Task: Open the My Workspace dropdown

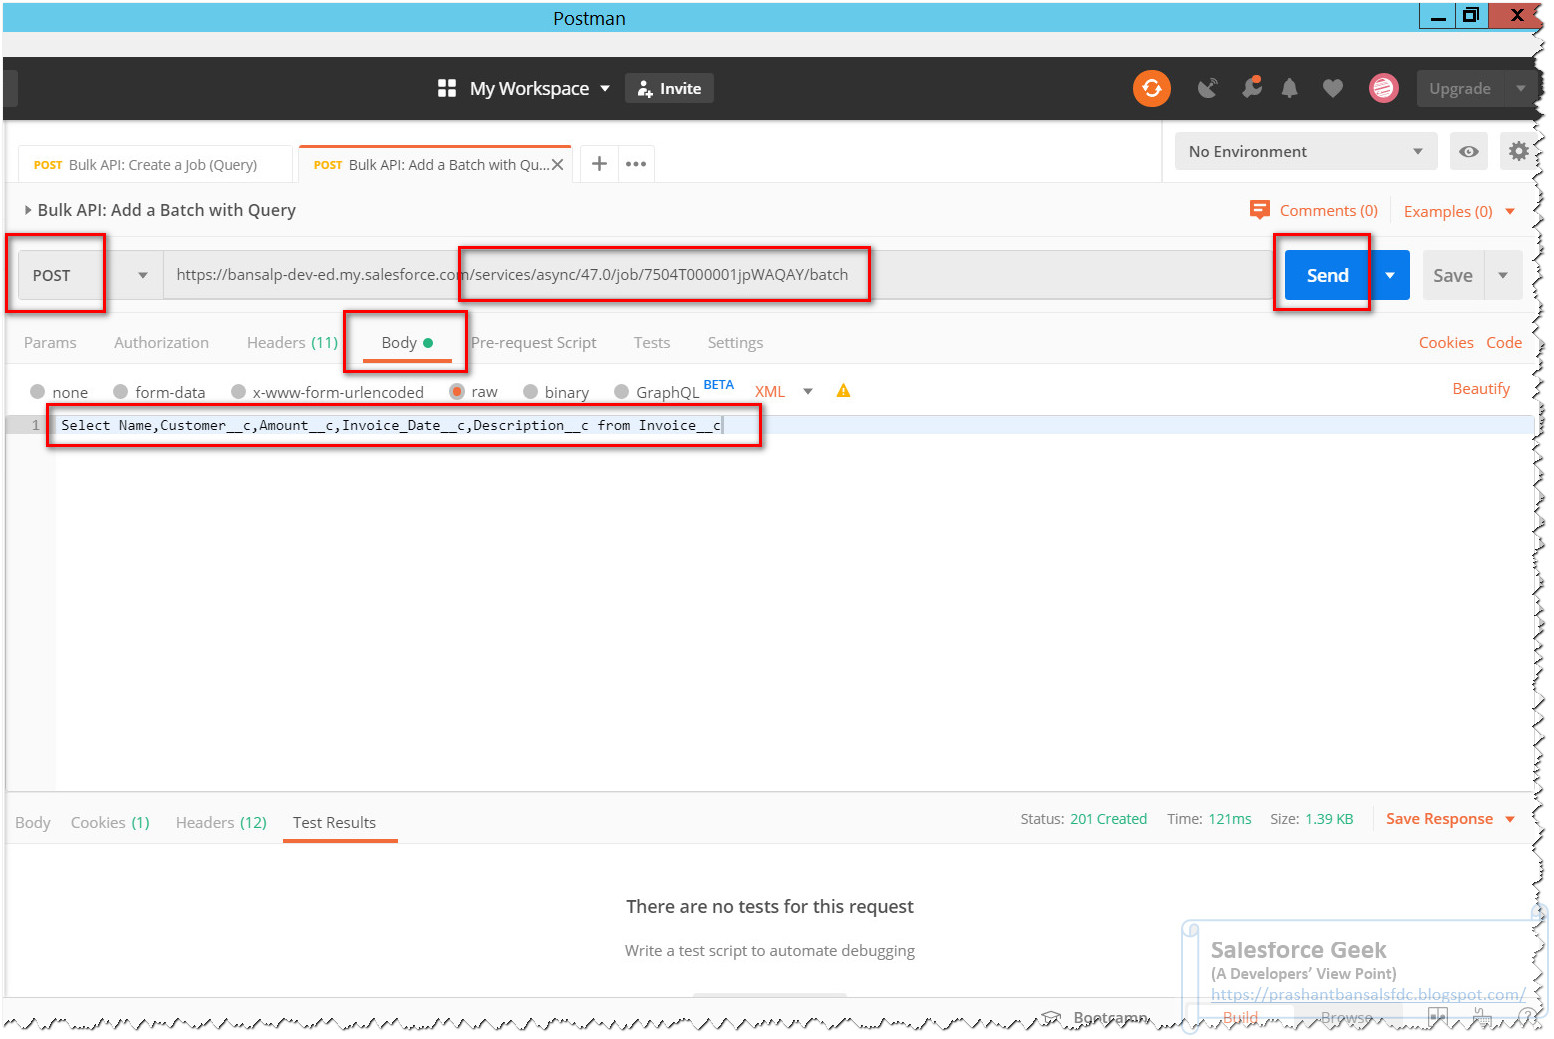Action: pos(540,88)
